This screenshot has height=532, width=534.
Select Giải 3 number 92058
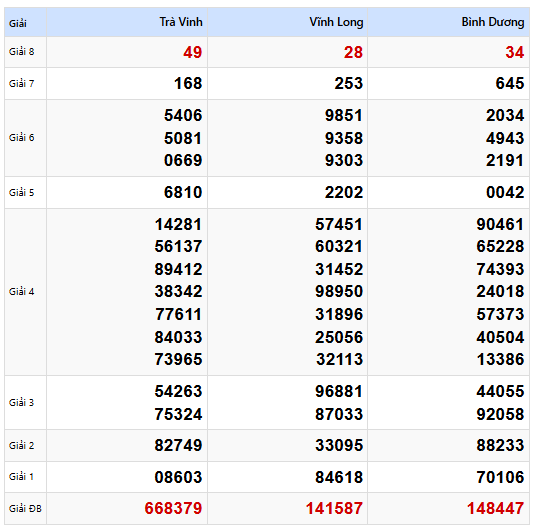tap(500, 414)
